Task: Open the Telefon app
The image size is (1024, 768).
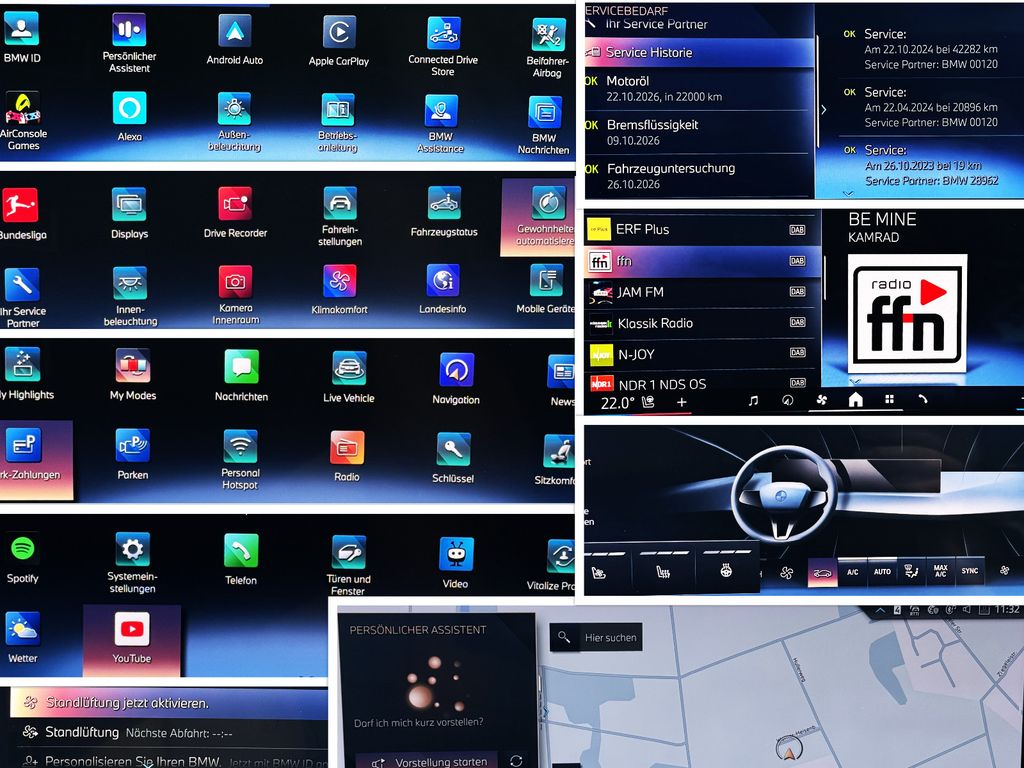Action: [x=241, y=560]
